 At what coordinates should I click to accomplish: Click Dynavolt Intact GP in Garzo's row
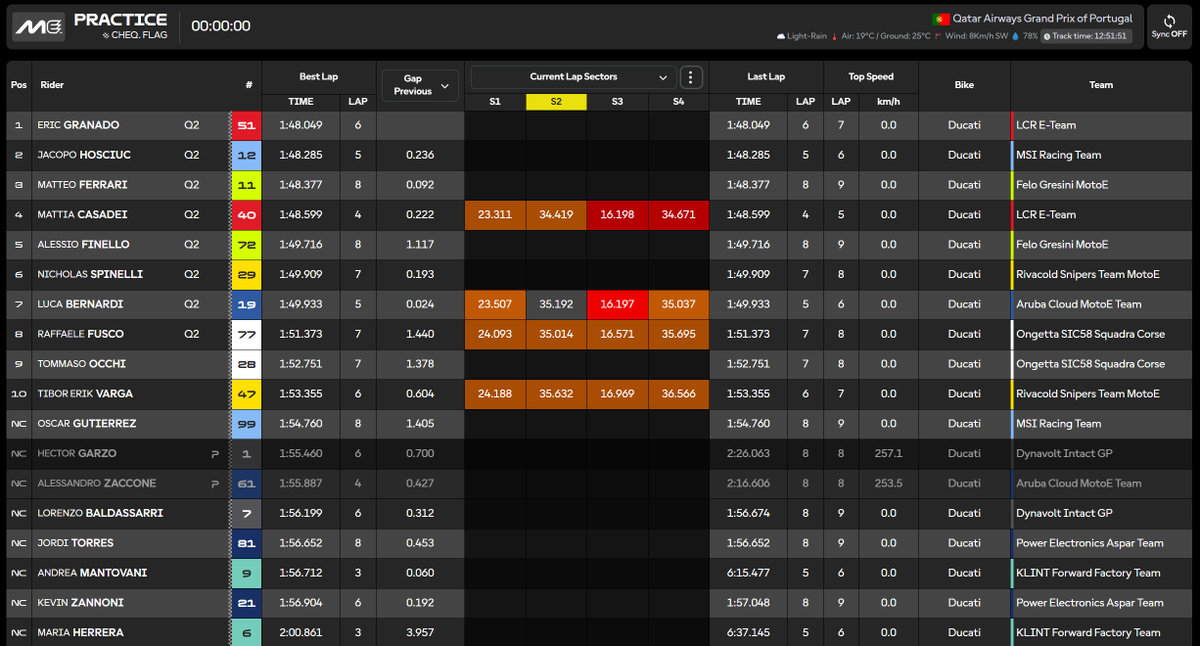tap(1065, 453)
